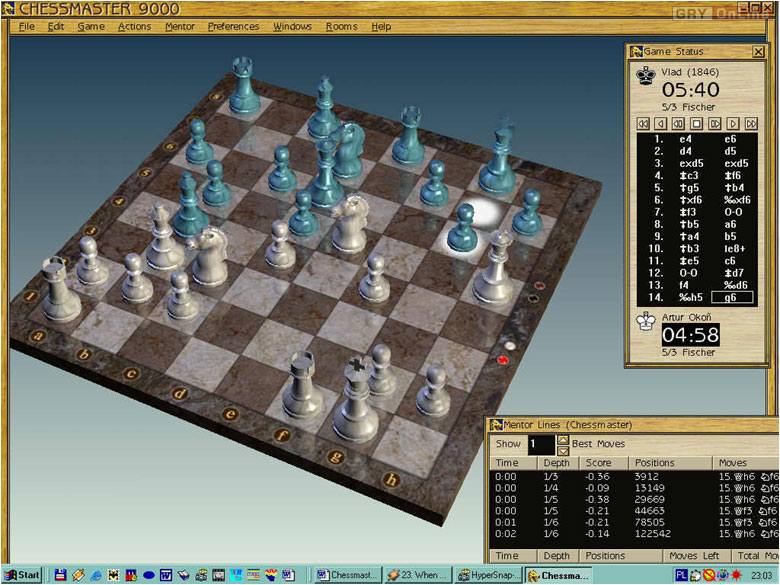Image resolution: width=780 pixels, height=585 pixels.
Task: Open the Game menu
Action: coord(91,26)
